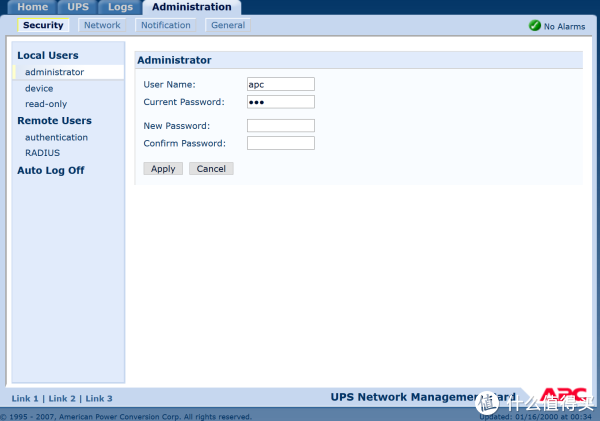This screenshot has width=600, height=421.
Task: Focus the Current Password field
Action: (x=281, y=102)
